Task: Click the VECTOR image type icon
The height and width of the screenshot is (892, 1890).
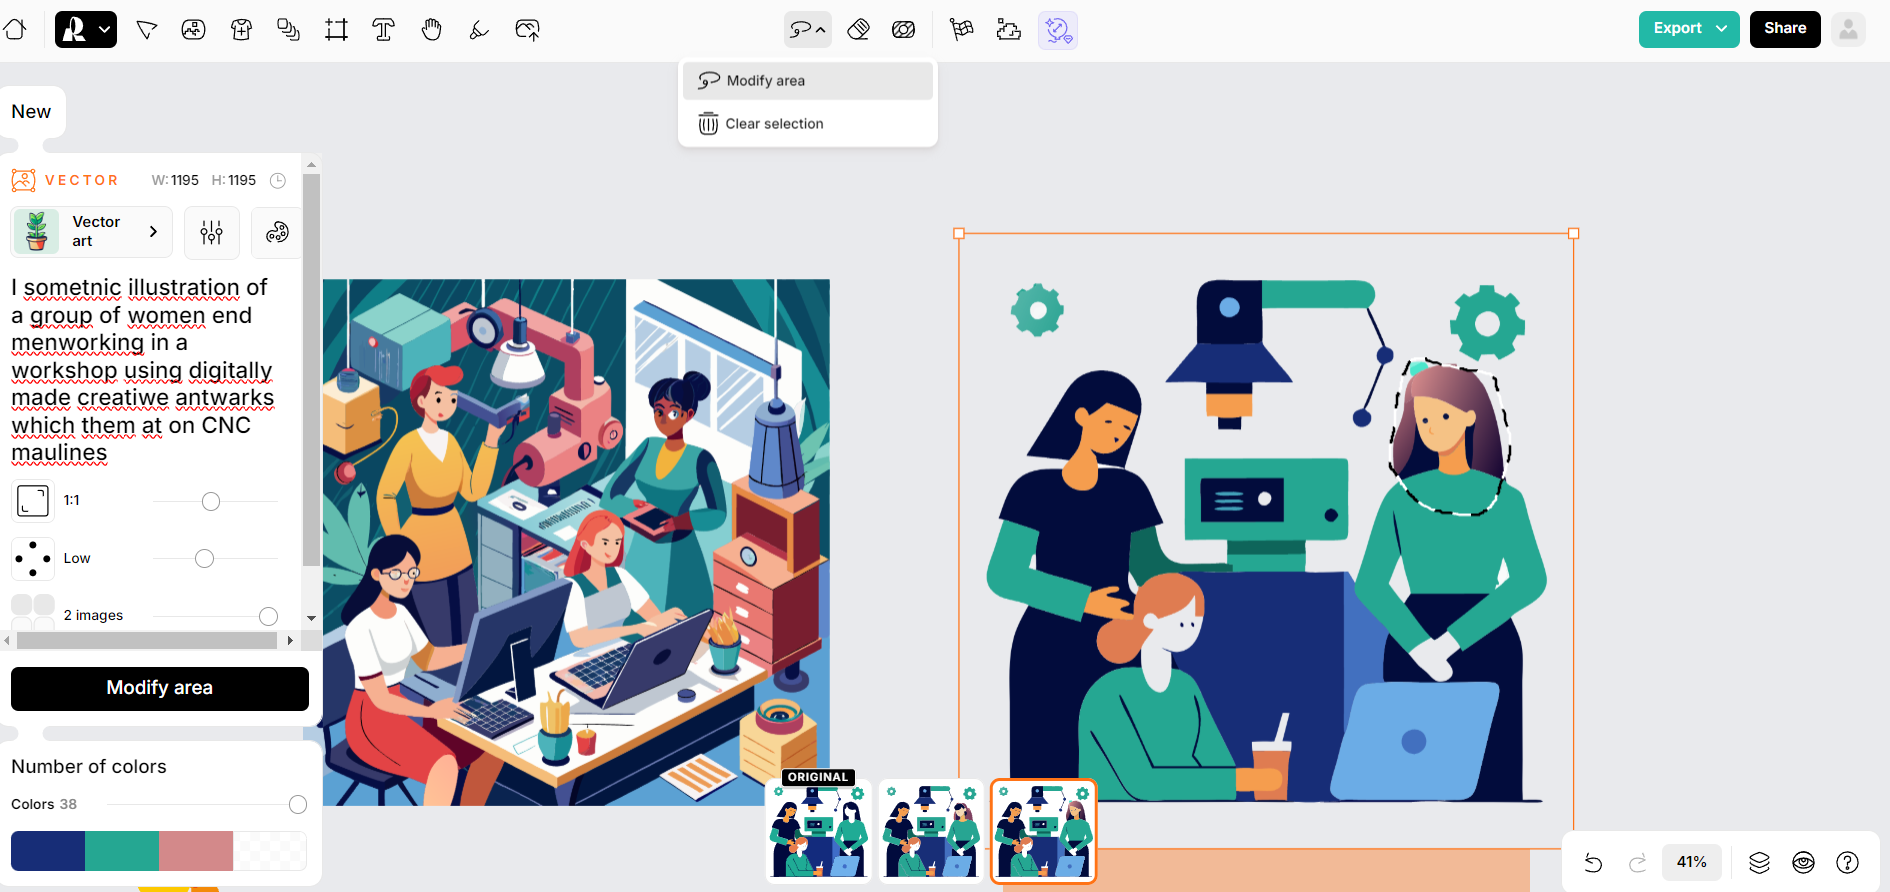Action: coord(24,180)
